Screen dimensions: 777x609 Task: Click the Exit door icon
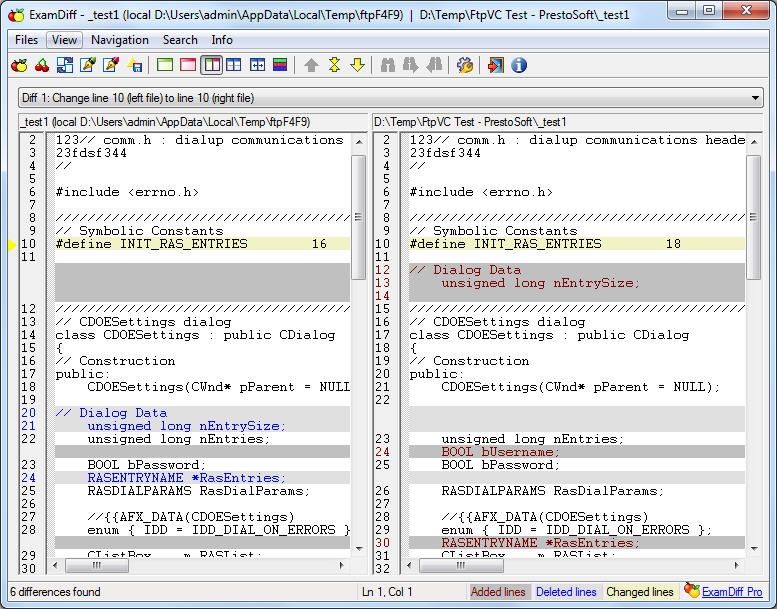pos(496,65)
